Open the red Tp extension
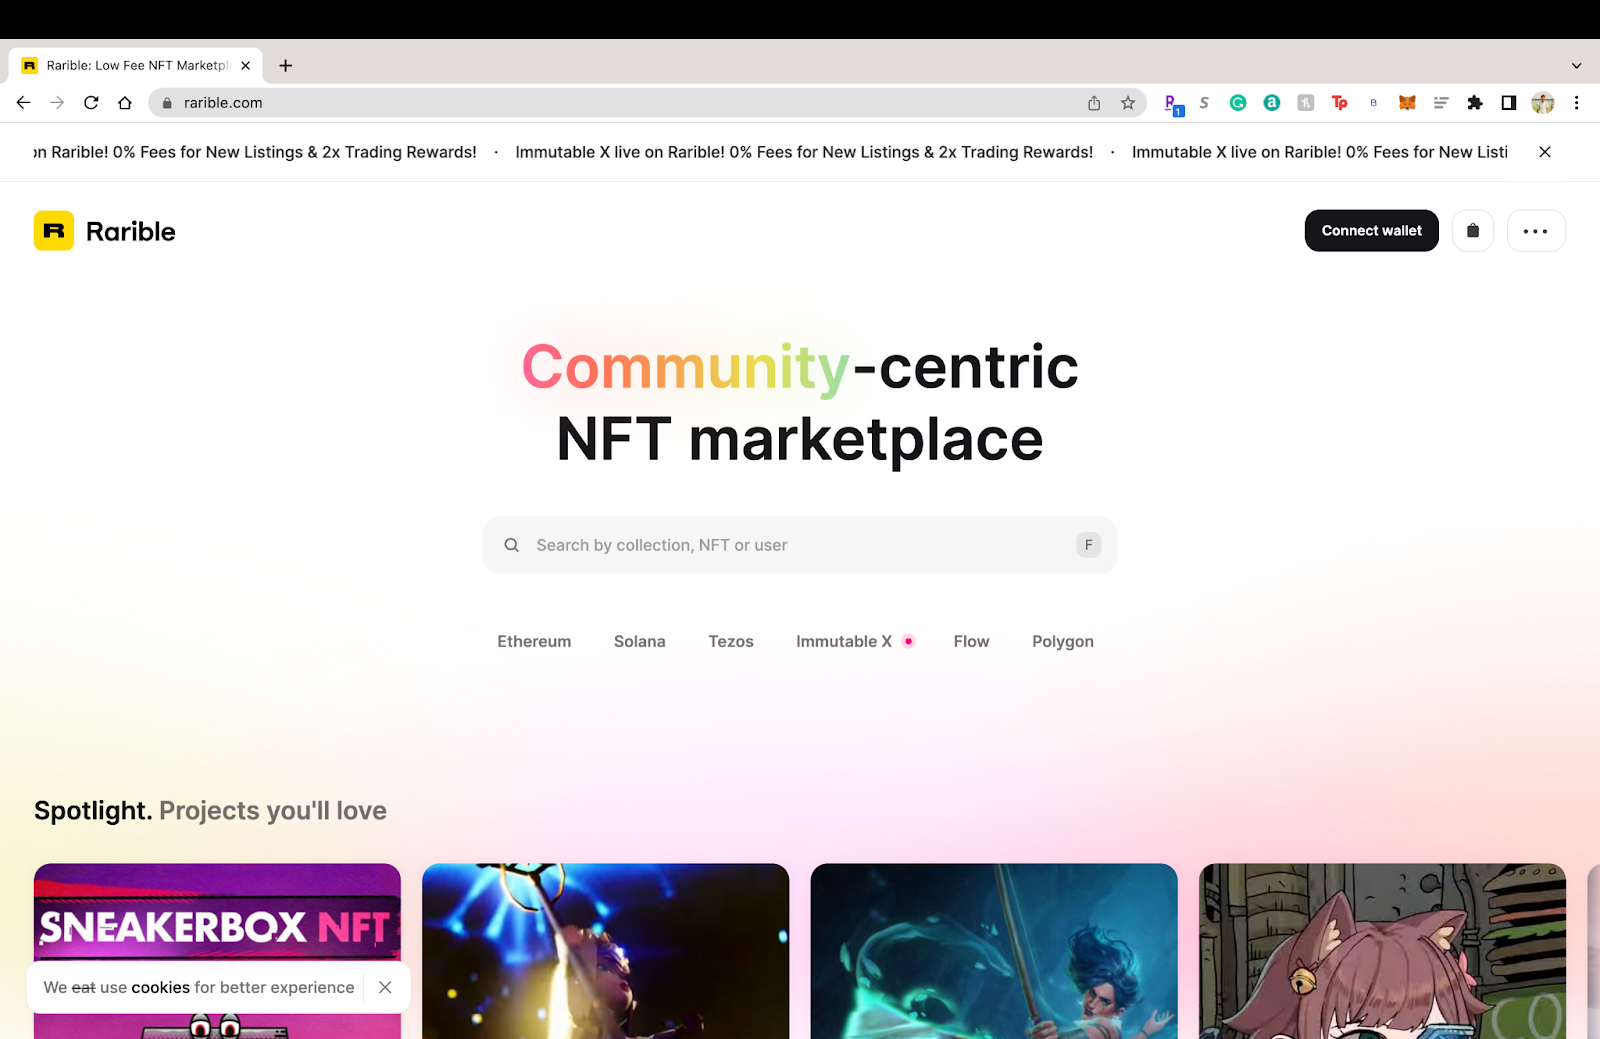The height and width of the screenshot is (1039, 1600). pos(1340,103)
